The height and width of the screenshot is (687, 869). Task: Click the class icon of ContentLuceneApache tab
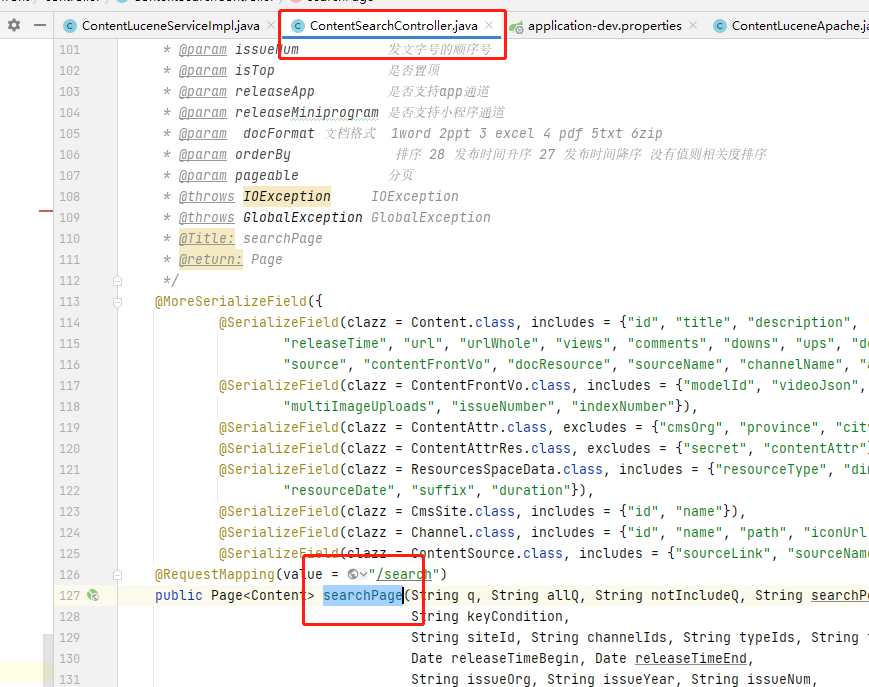click(x=720, y=26)
